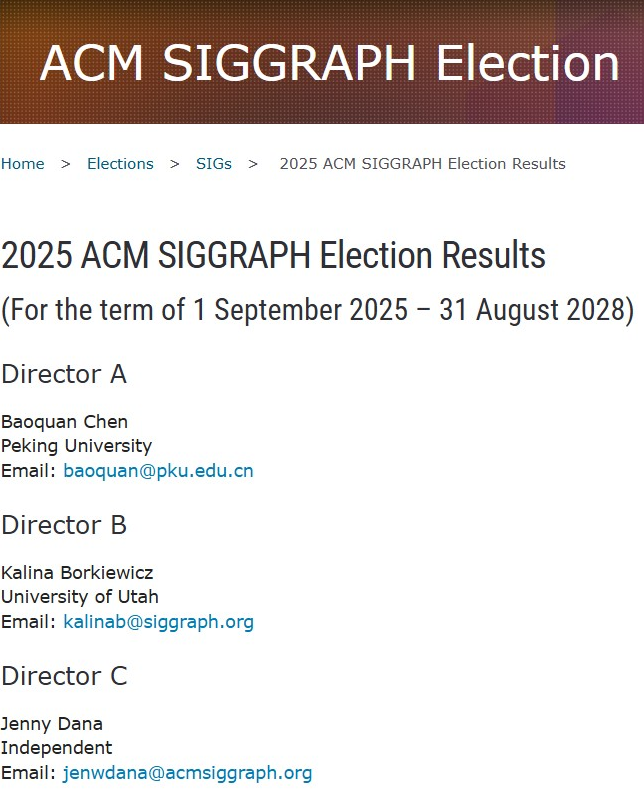Click the University of Utah affiliation text
Viewport: 644px width, 792px height.
pyautogui.click(x=80, y=597)
